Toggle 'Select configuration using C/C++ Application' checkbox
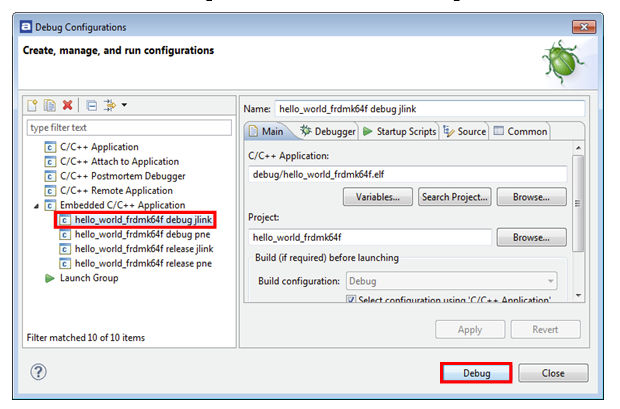This screenshot has width=620, height=409. (351, 300)
